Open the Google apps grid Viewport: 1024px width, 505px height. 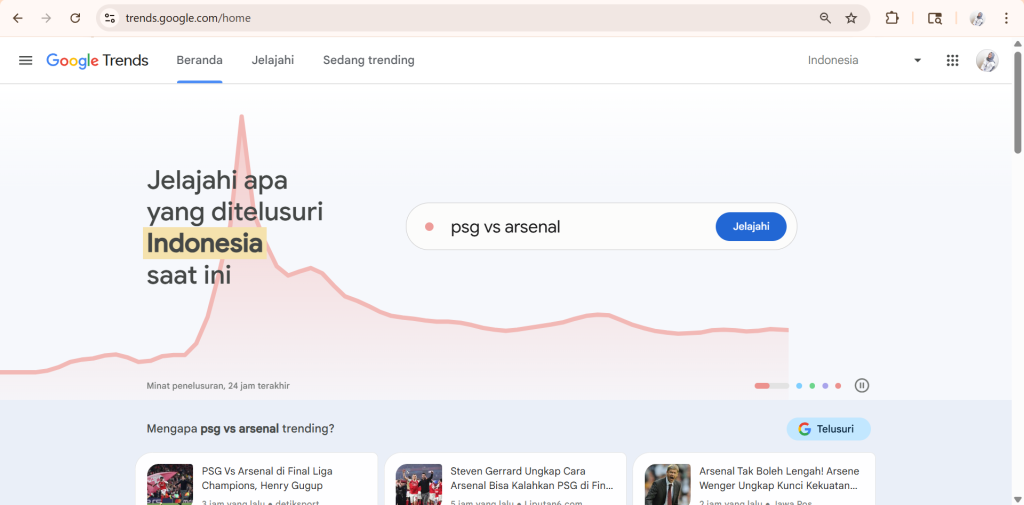(952, 60)
